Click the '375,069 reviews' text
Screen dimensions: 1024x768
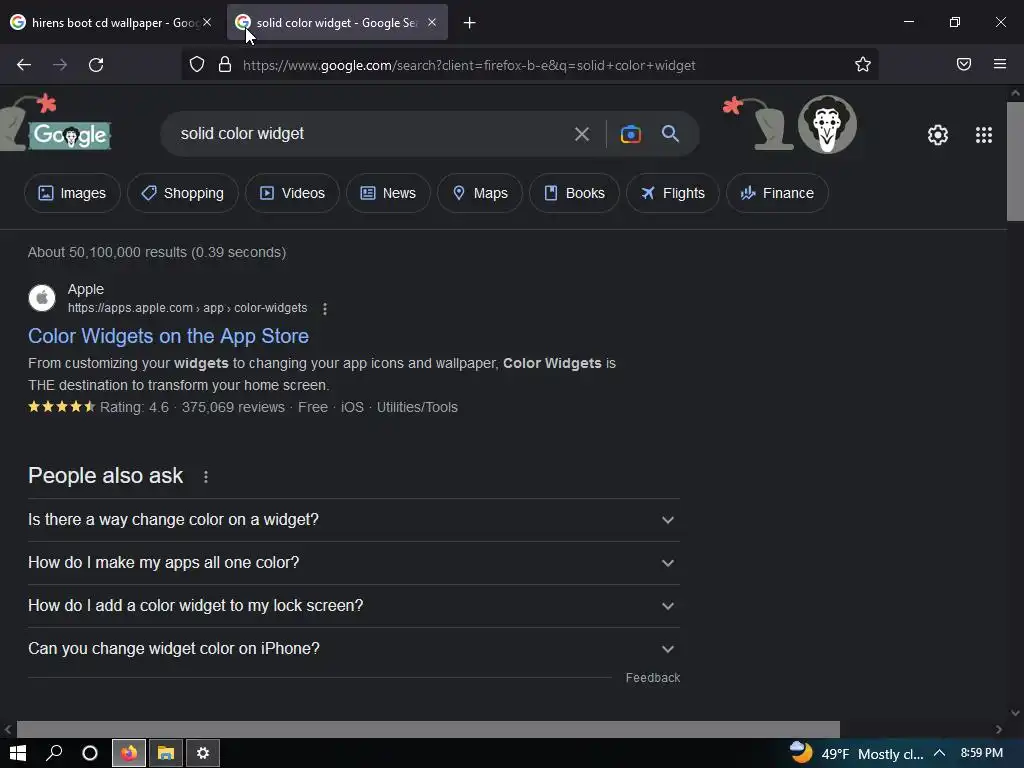233,408
